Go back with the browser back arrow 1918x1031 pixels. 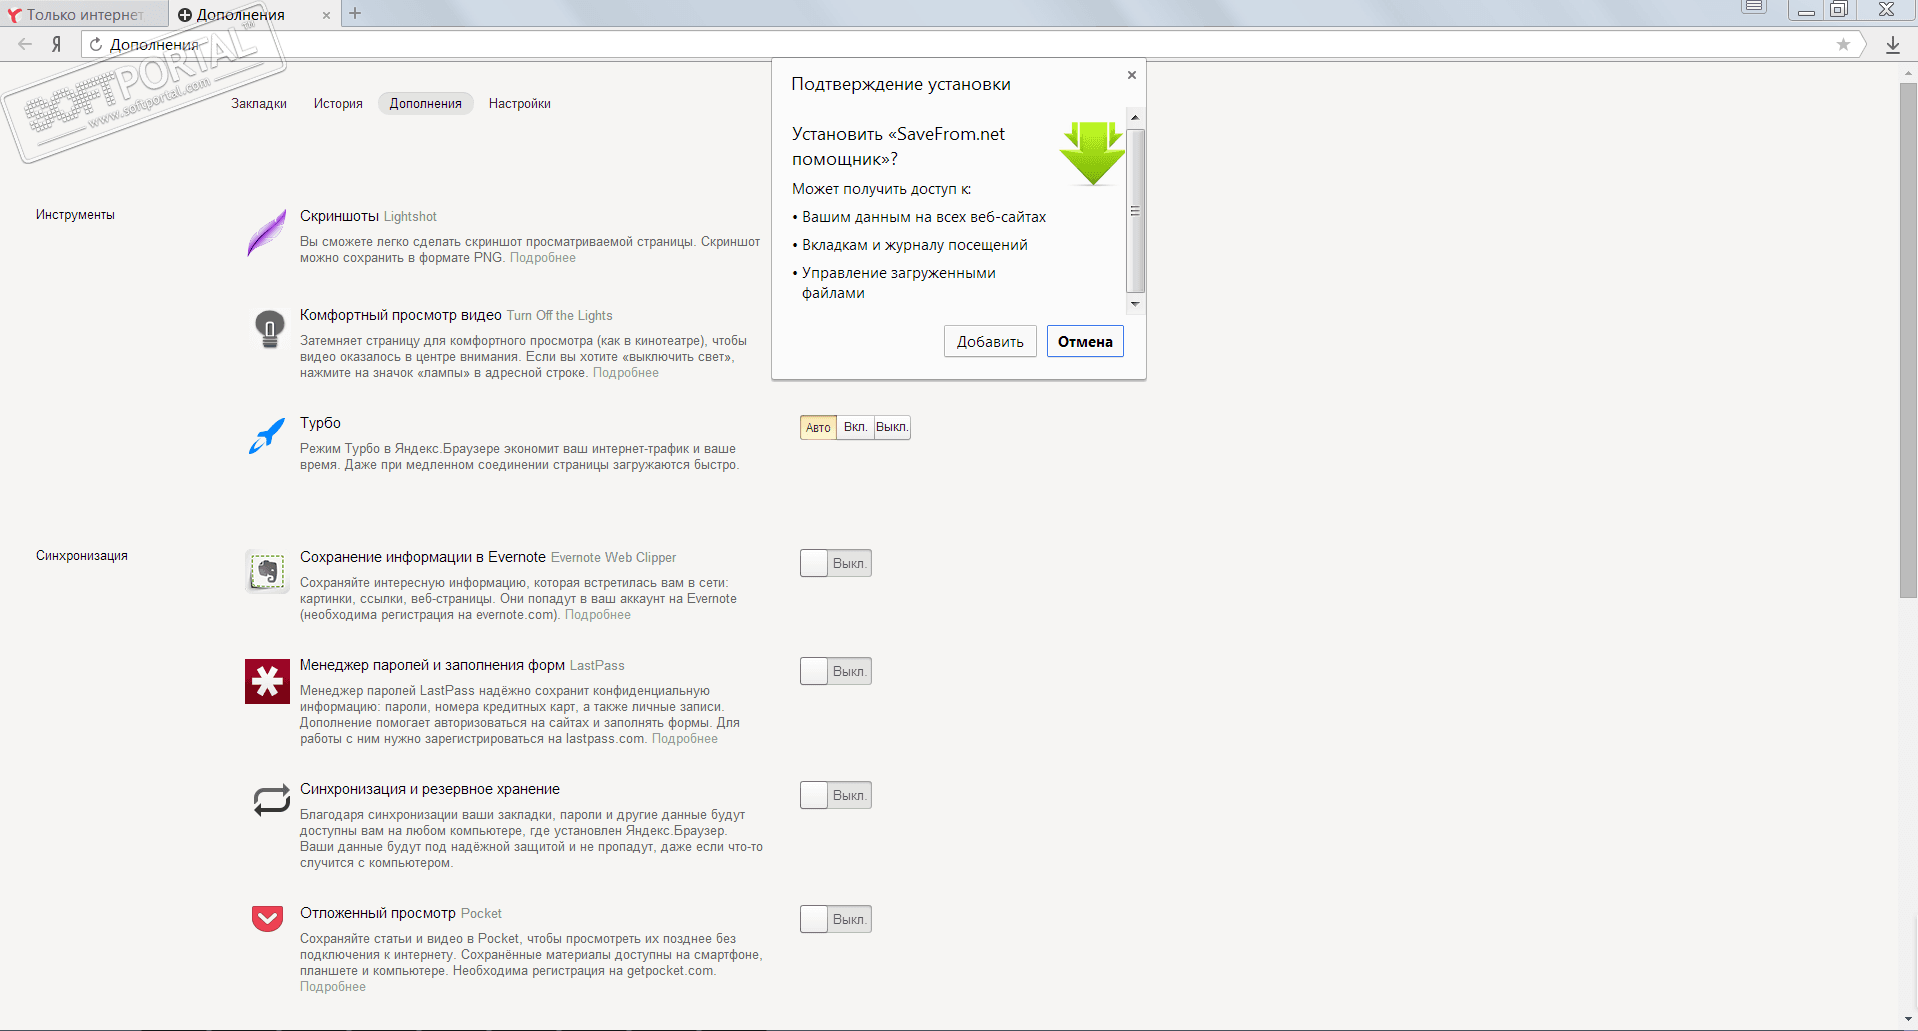point(25,44)
